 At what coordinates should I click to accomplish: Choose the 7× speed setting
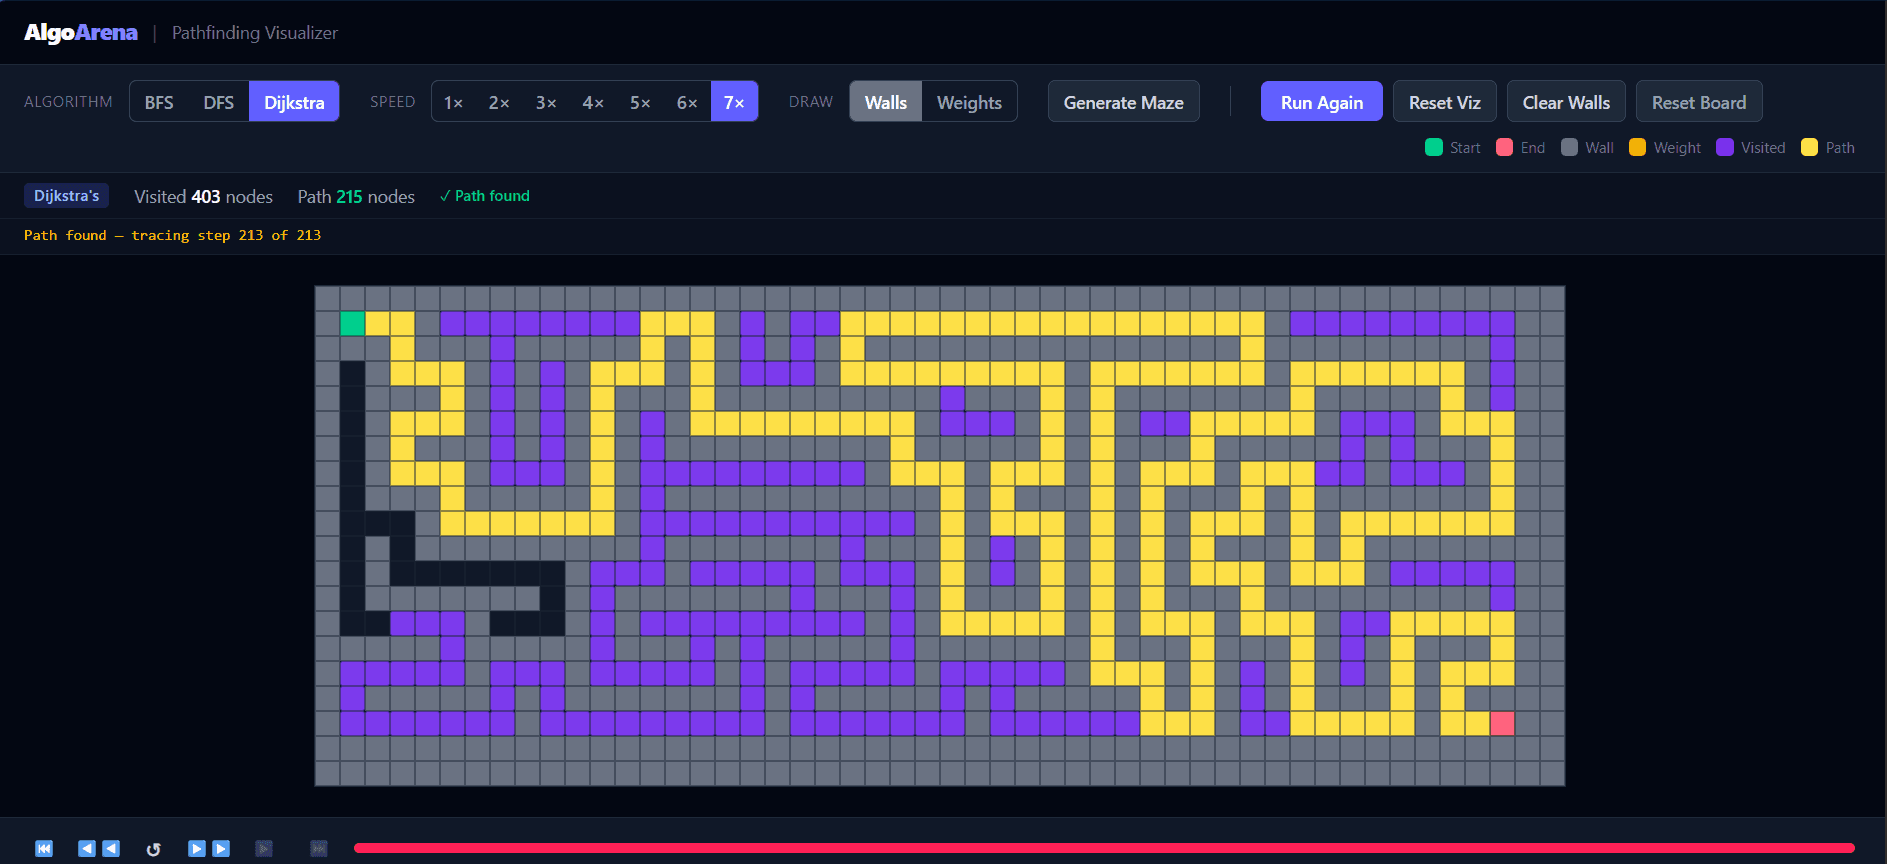click(x=734, y=102)
